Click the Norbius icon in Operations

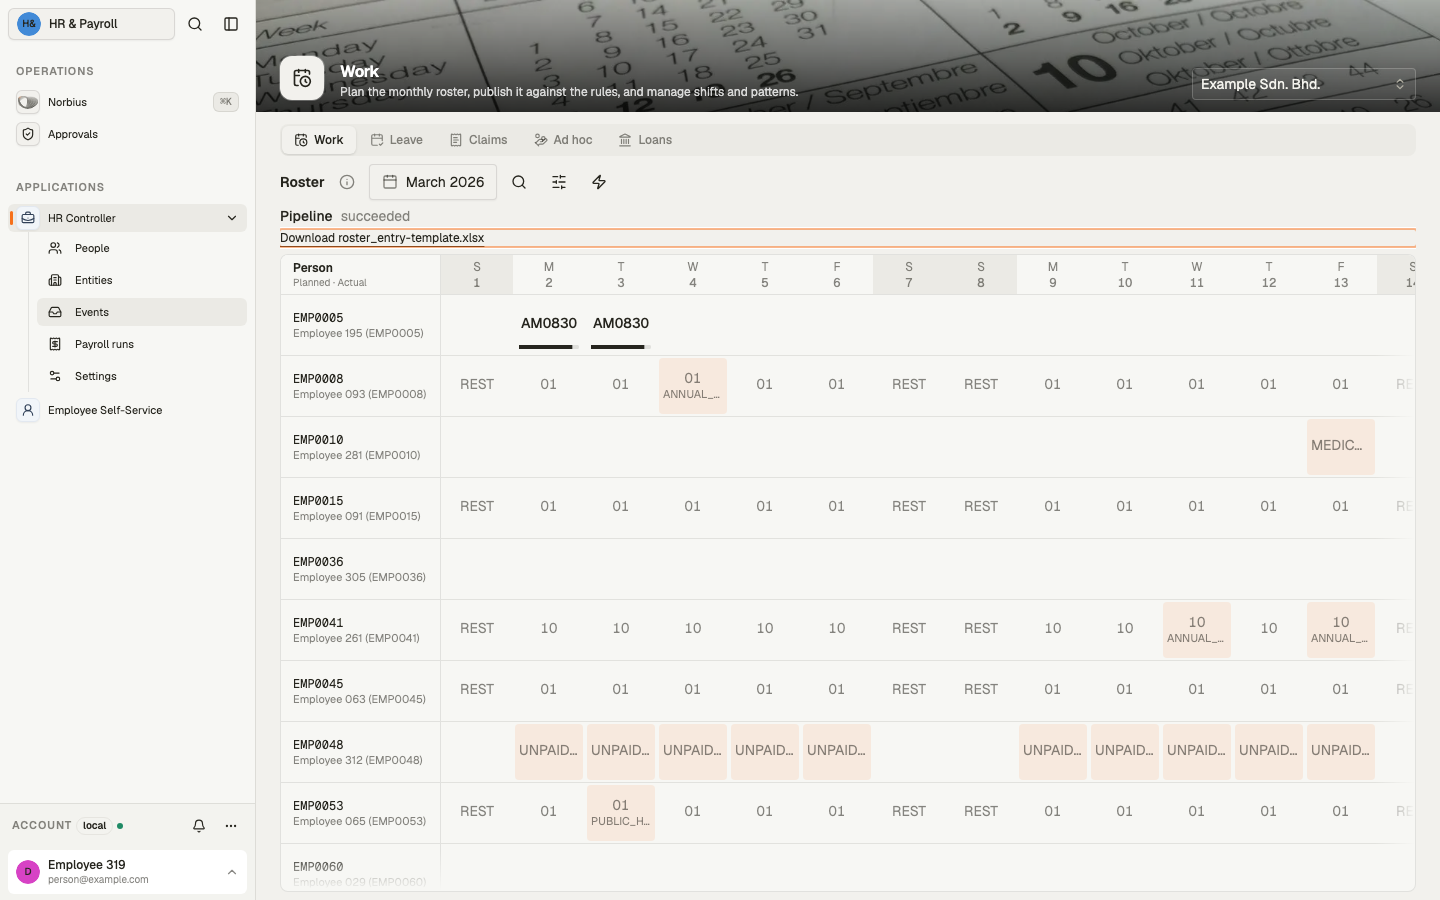(28, 102)
